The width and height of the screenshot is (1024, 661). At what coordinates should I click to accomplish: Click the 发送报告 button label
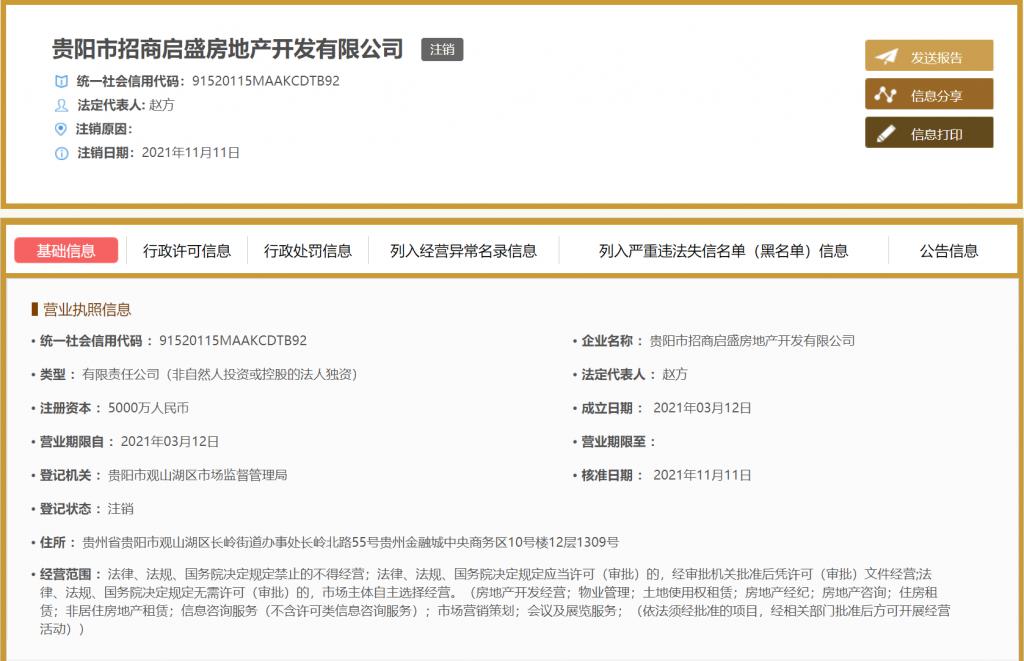coord(936,57)
